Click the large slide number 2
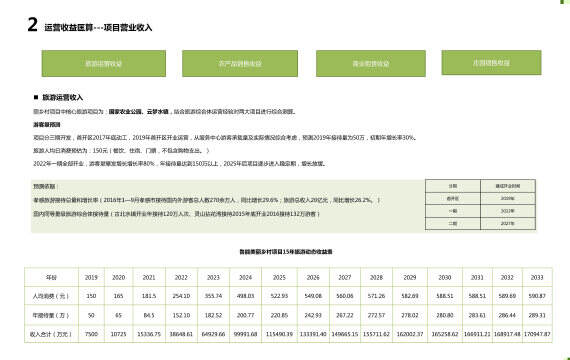Viewport: 570px width, 360px height. pyautogui.click(x=32, y=25)
